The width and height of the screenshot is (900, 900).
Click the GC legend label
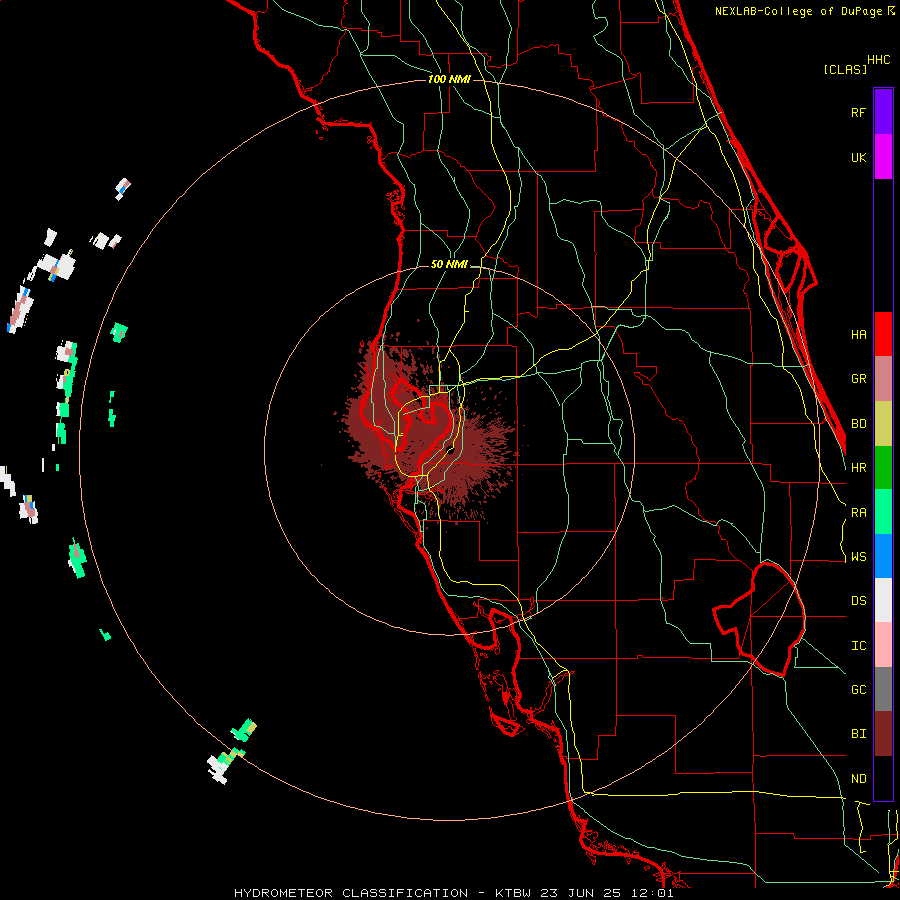tap(858, 690)
